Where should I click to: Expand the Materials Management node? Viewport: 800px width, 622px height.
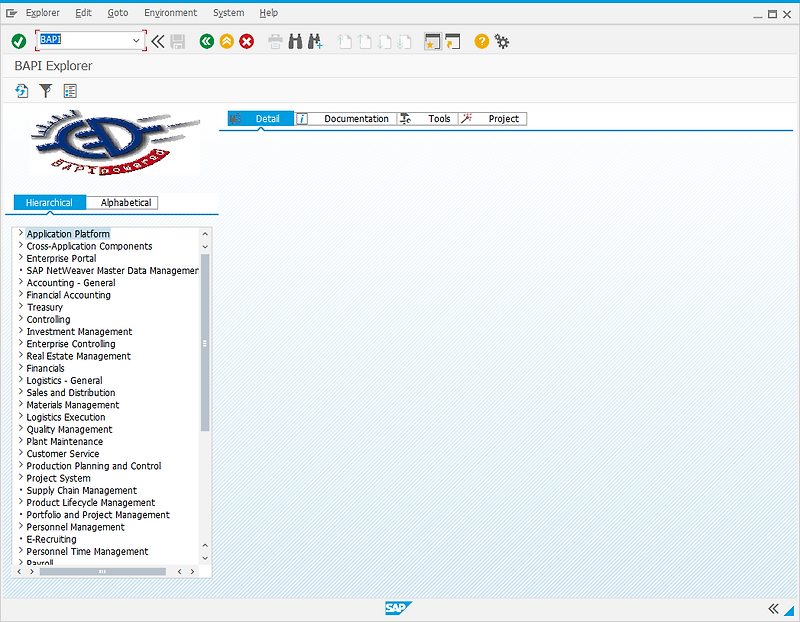click(x=21, y=404)
